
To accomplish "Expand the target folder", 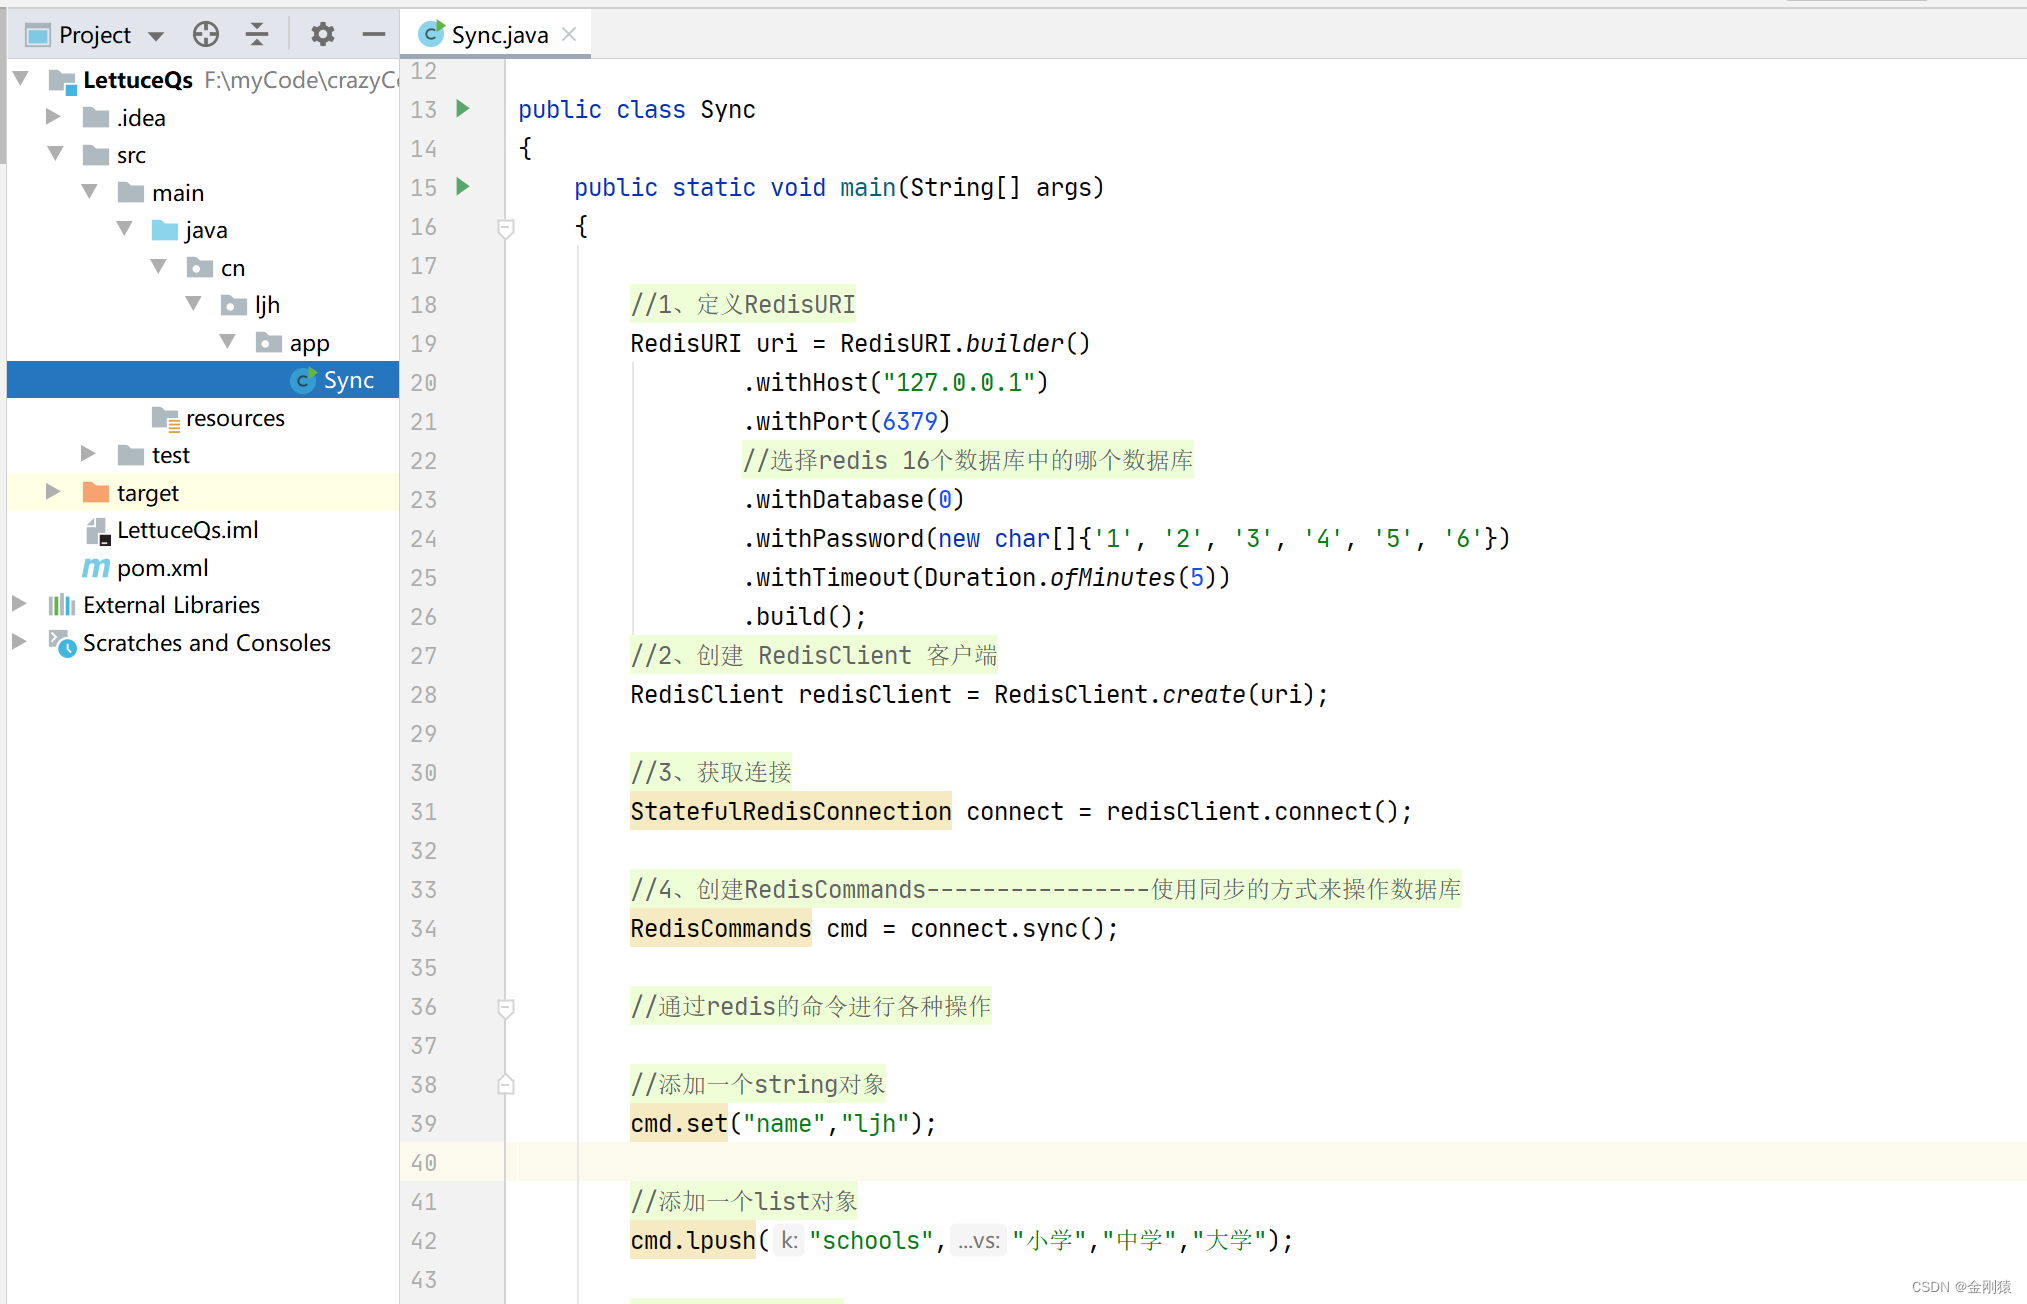I will 53,492.
